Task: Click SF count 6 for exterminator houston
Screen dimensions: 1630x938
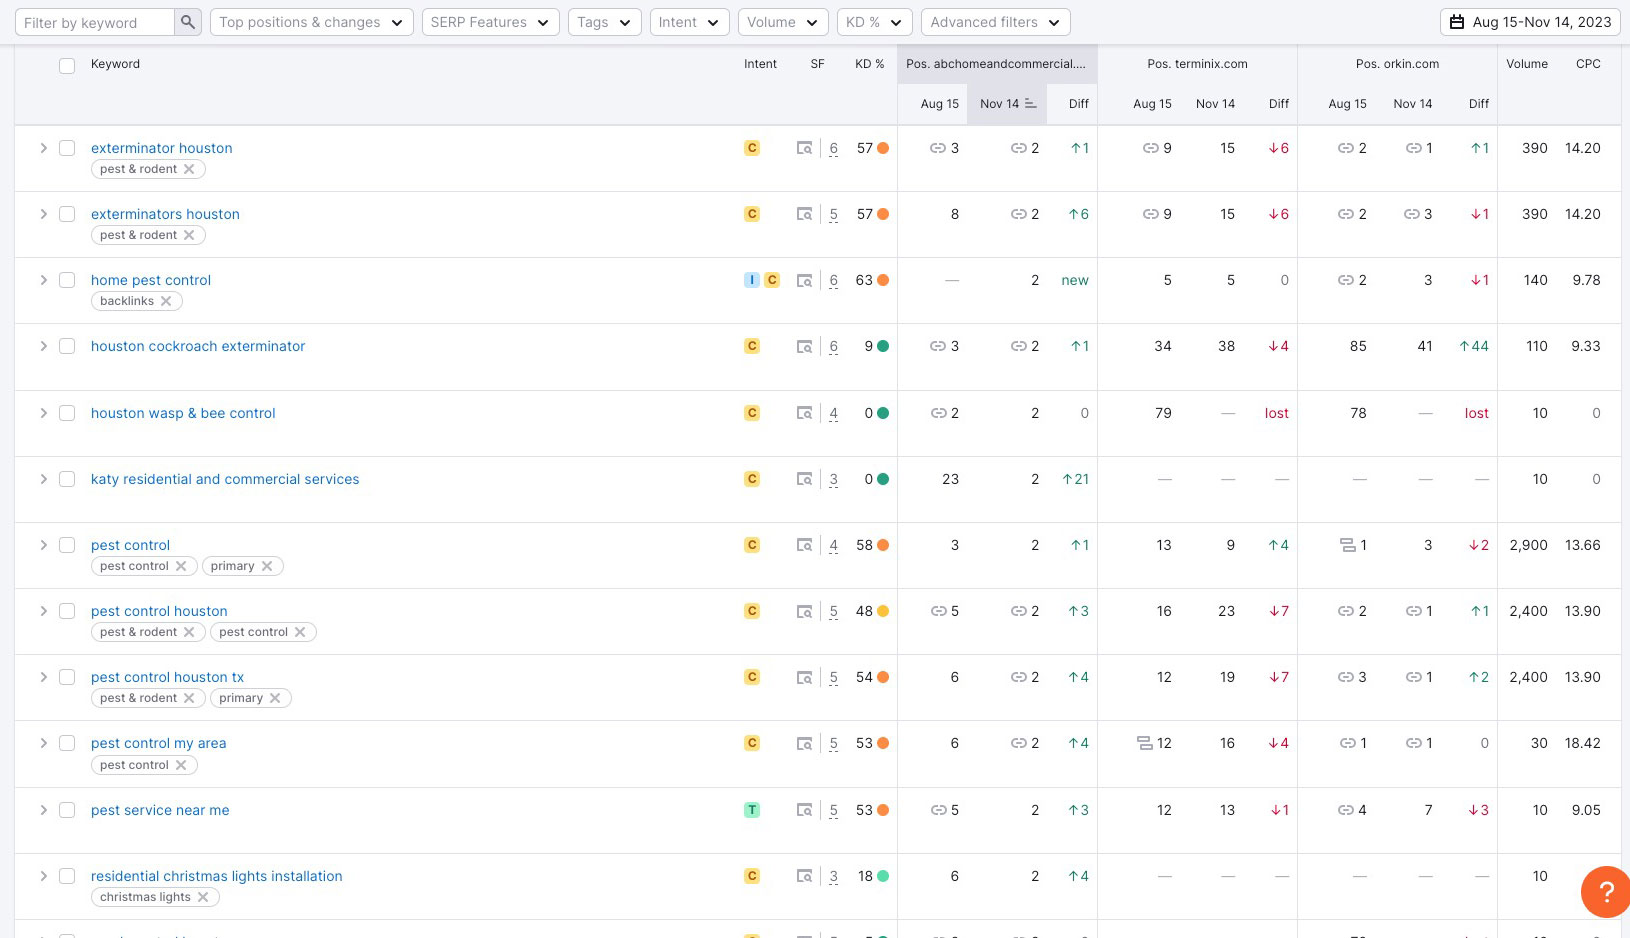Action: 833,148
